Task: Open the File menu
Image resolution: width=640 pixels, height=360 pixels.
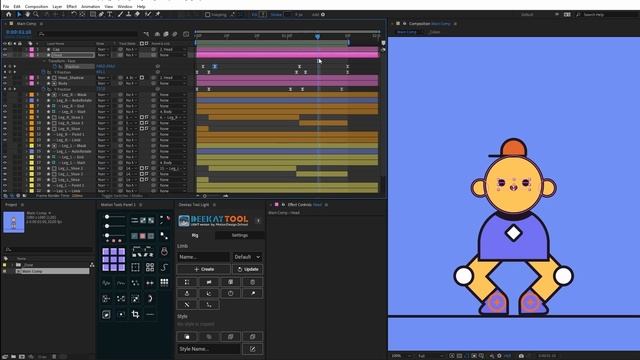Action: [6, 7]
